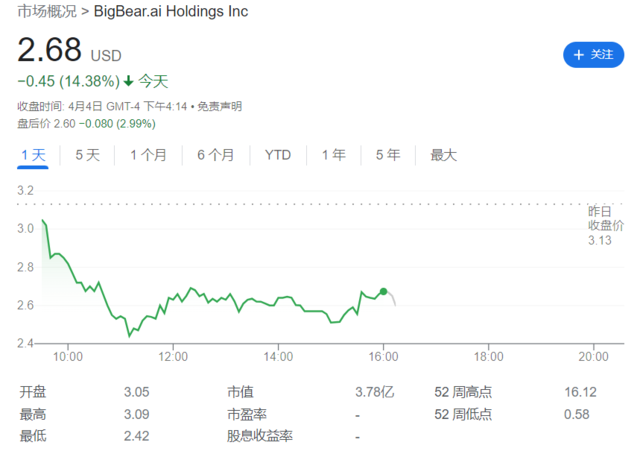Screen dimensions: 640x454
Task: Click the BigBear.ai Holdings Inc title
Action: (171, 12)
